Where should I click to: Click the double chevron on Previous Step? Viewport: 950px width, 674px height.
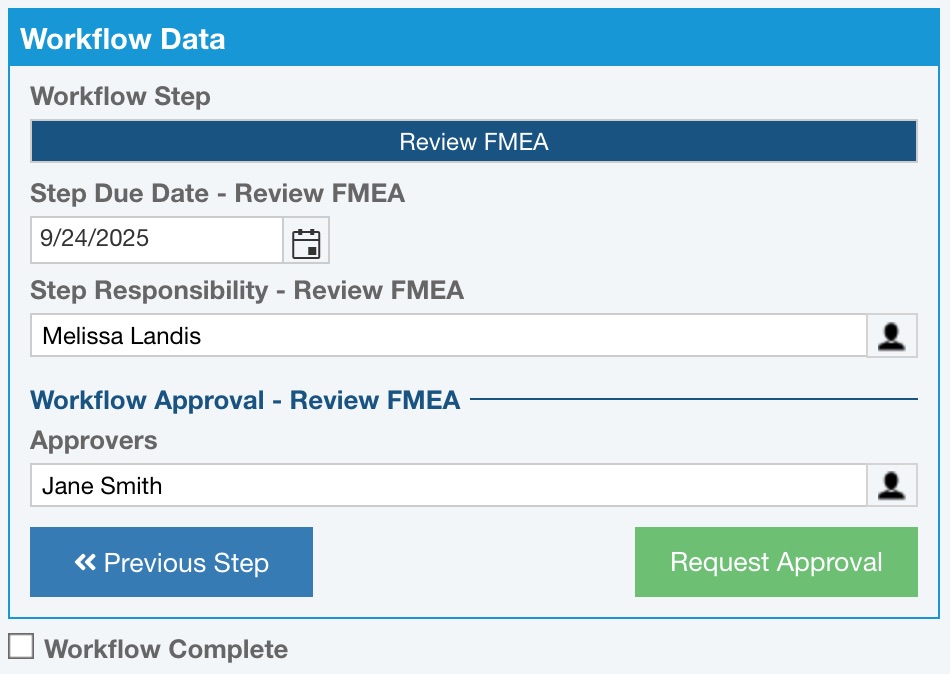85,563
